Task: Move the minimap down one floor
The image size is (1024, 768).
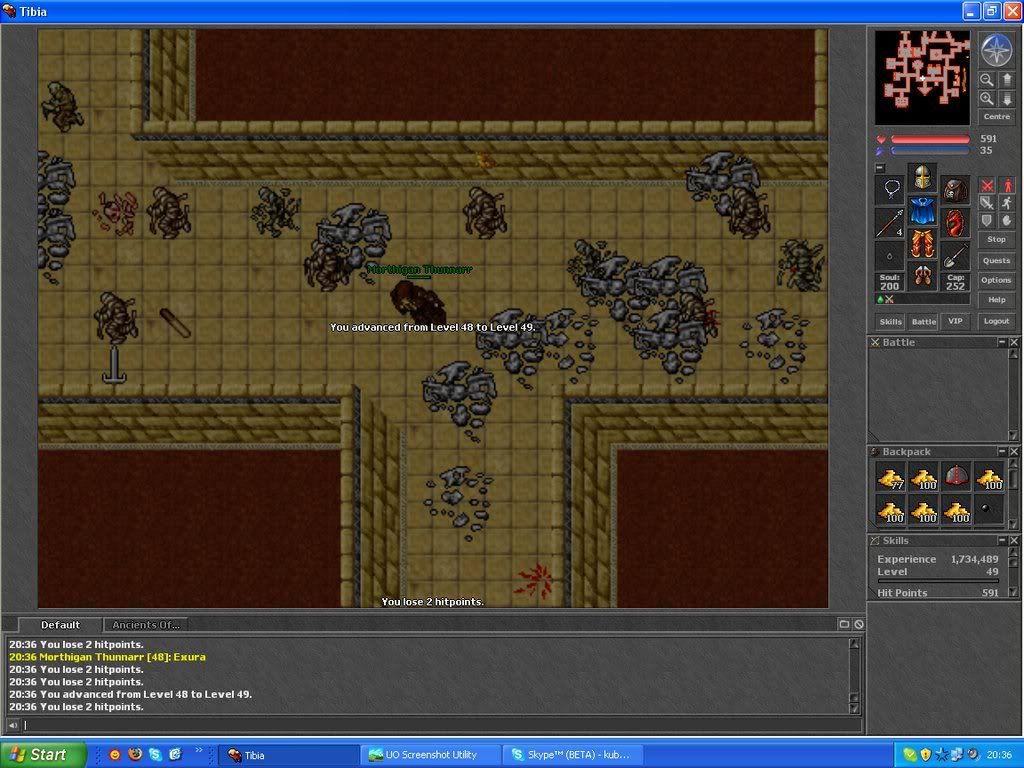Action: click(1006, 99)
